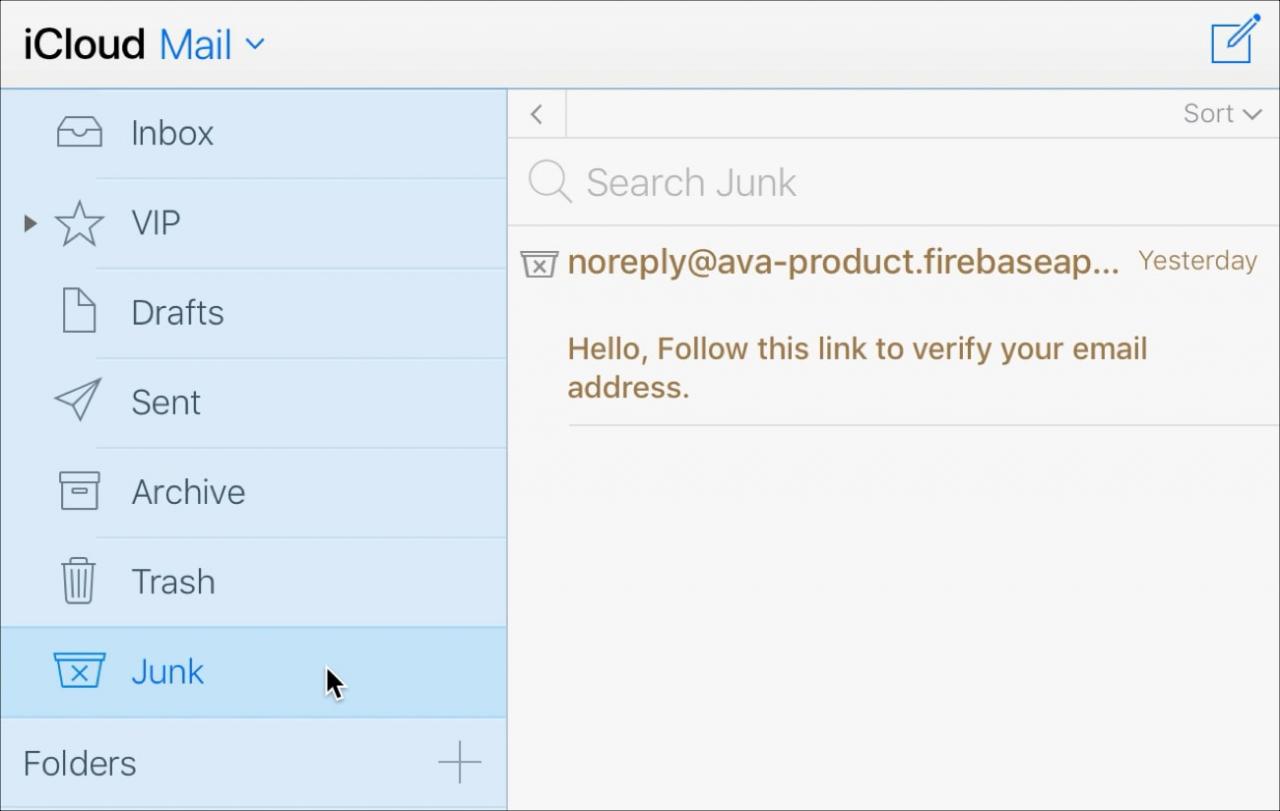
Task: Expand the VIP disclosure triangle
Action: (30, 223)
